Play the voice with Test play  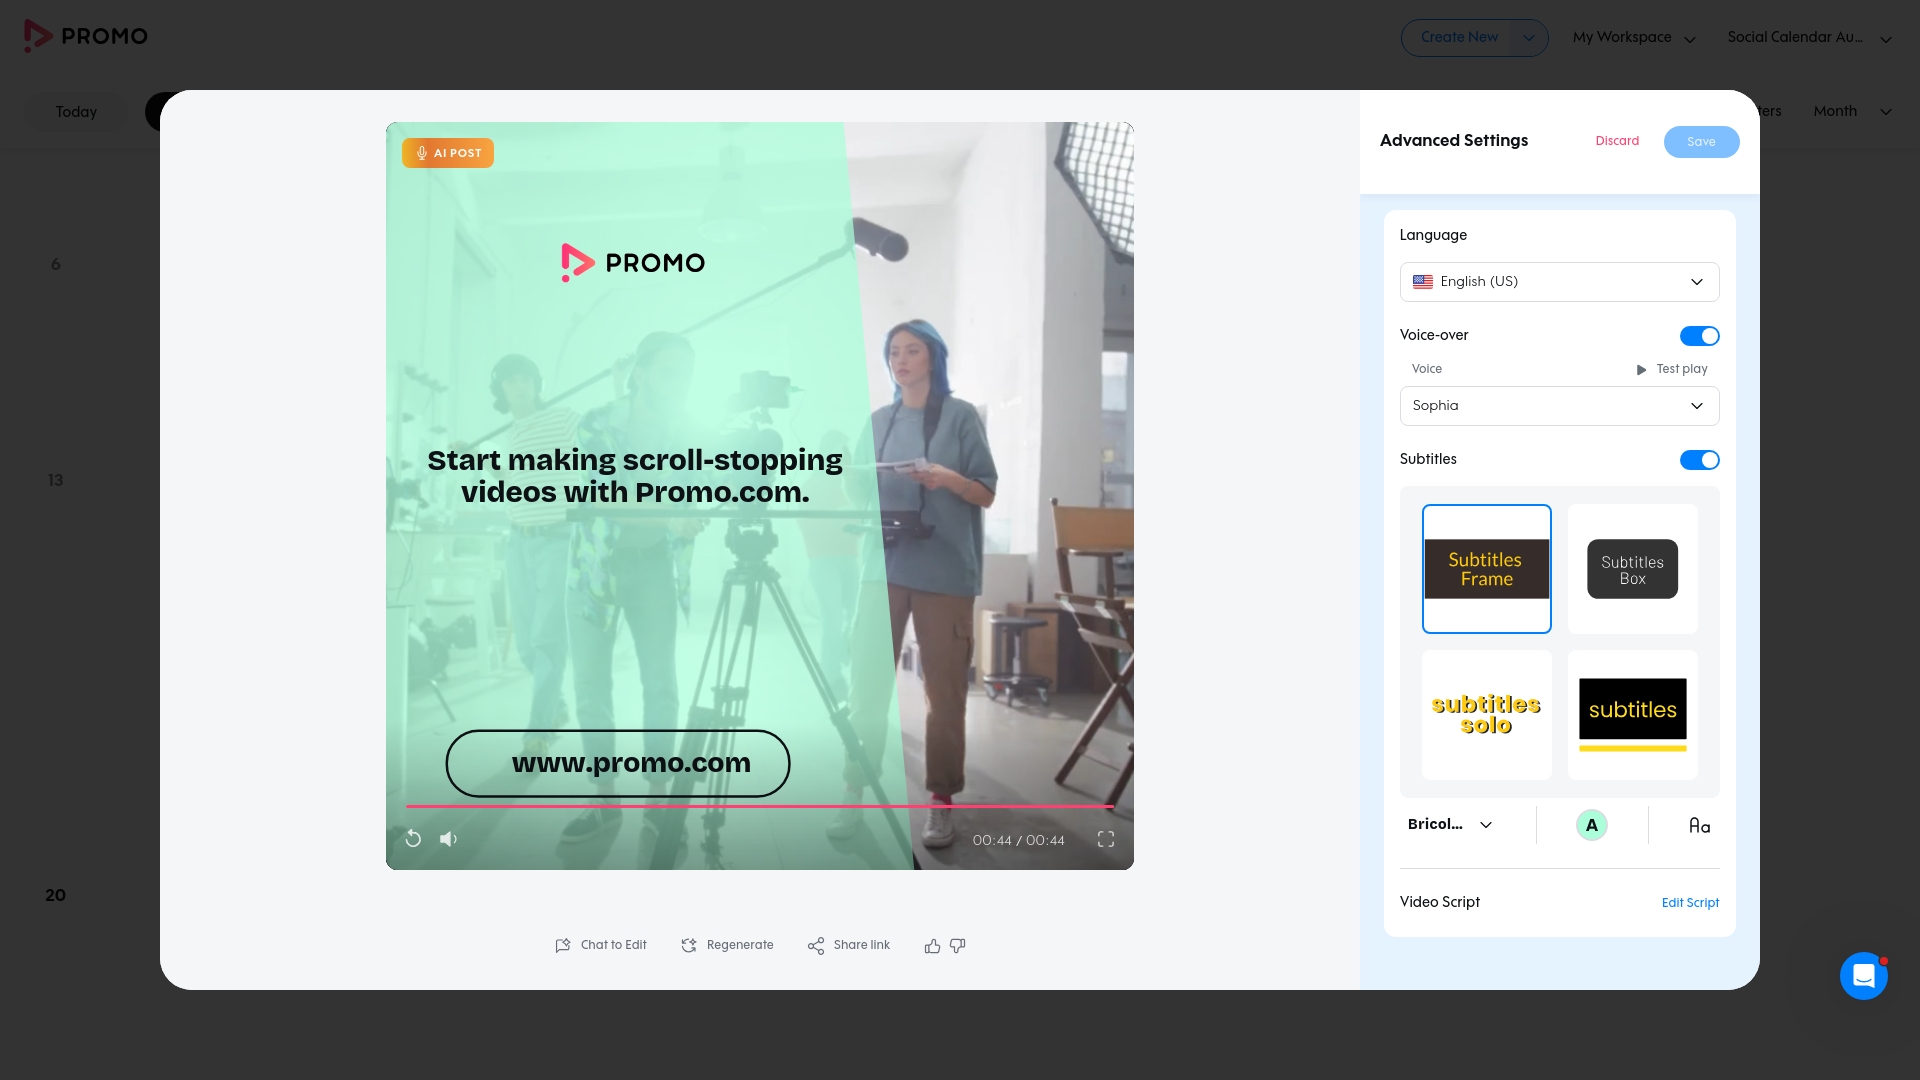coord(1671,369)
